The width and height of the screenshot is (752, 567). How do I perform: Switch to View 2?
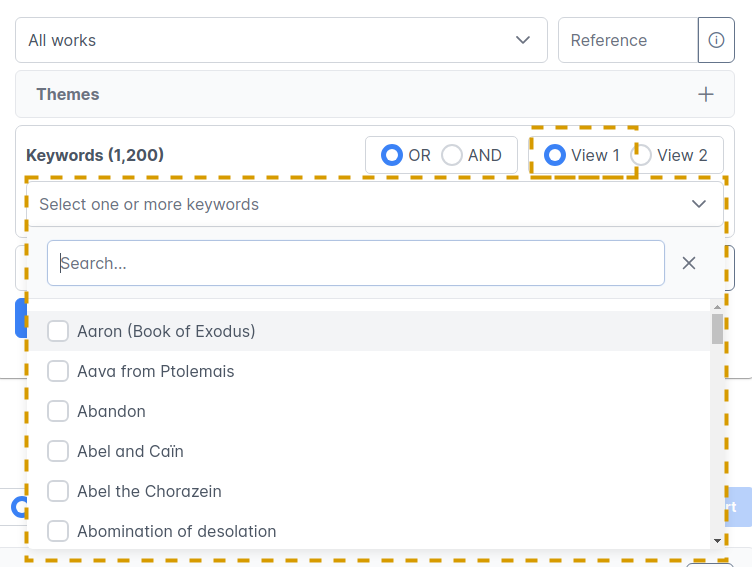coord(641,155)
